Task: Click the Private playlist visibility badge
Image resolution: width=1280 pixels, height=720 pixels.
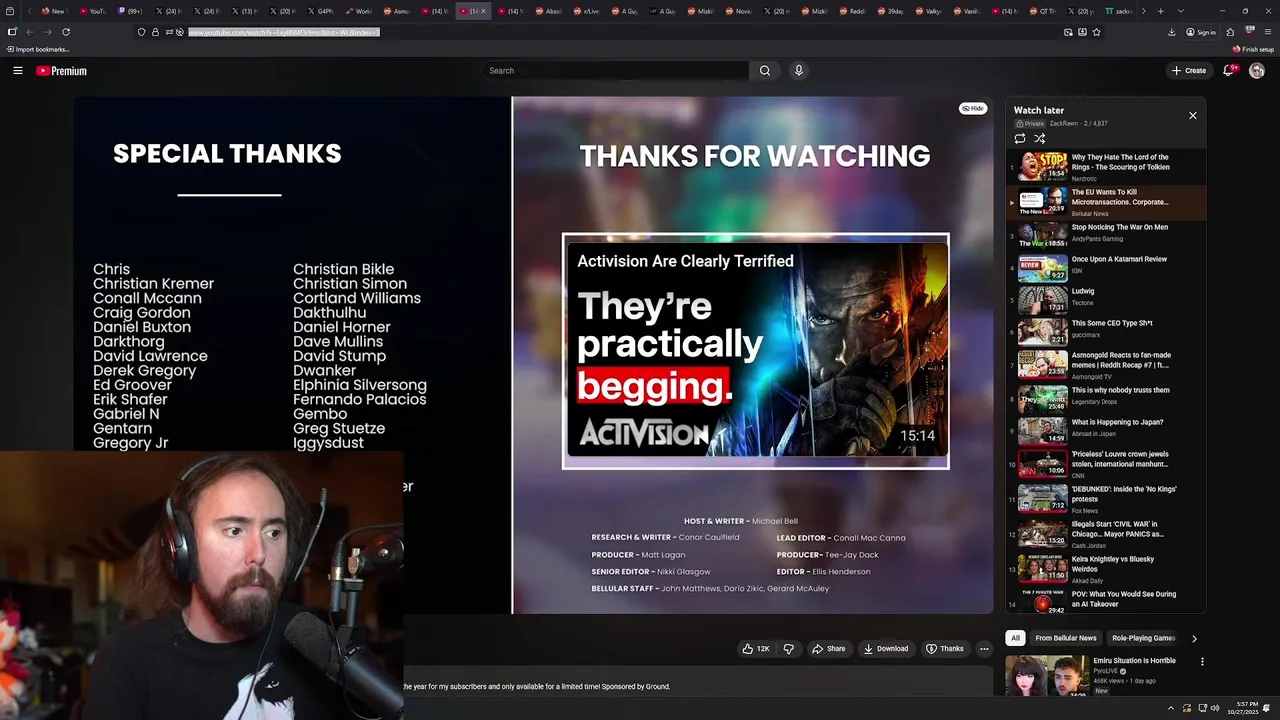Action: (x=1031, y=124)
